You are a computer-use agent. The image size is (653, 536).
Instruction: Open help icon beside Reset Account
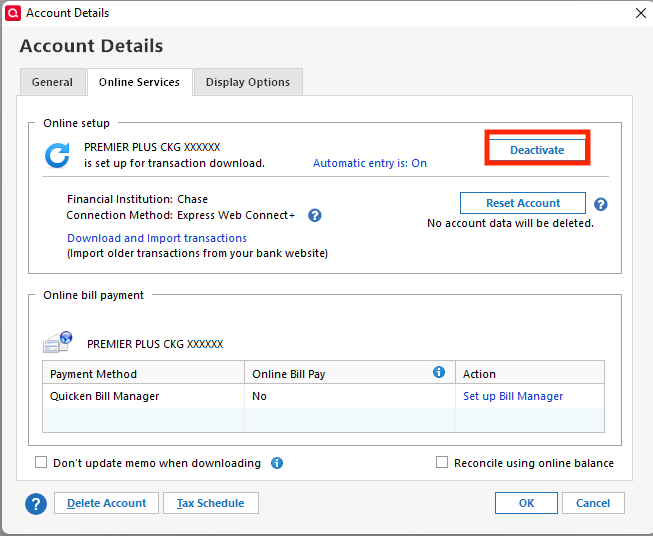point(601,204)
